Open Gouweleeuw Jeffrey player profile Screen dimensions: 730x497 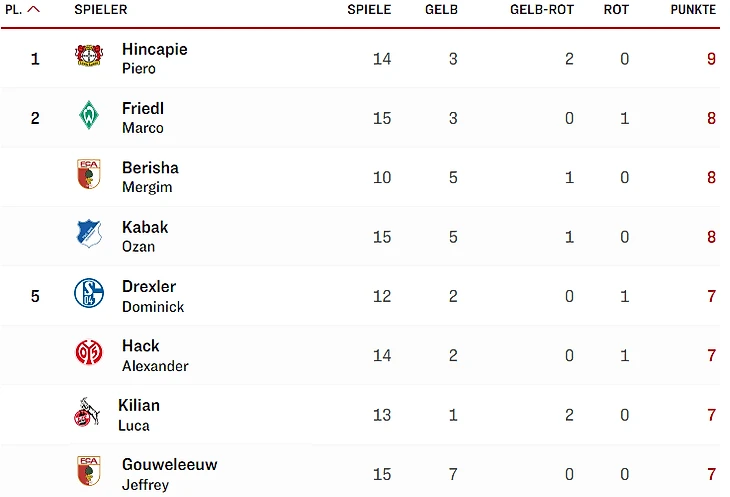click(169, 473)
